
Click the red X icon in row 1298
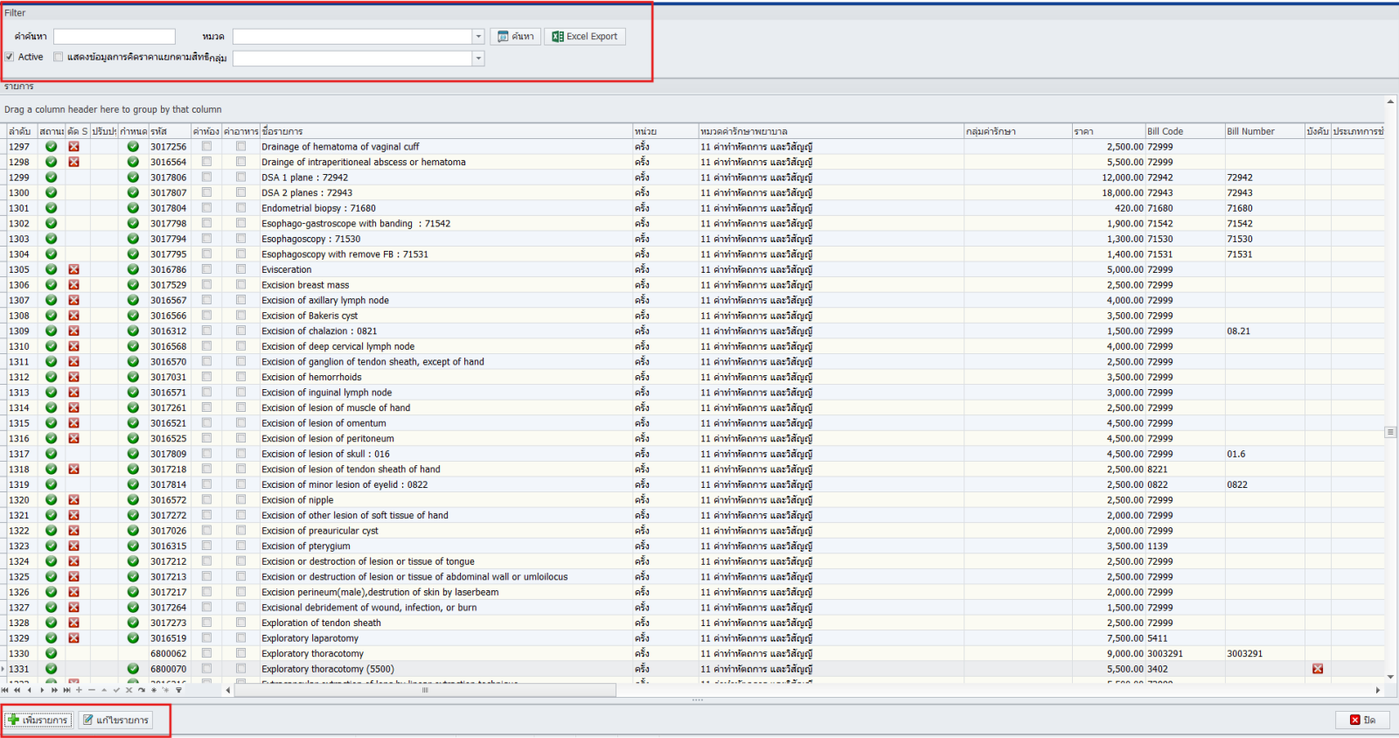coord(74,162)
